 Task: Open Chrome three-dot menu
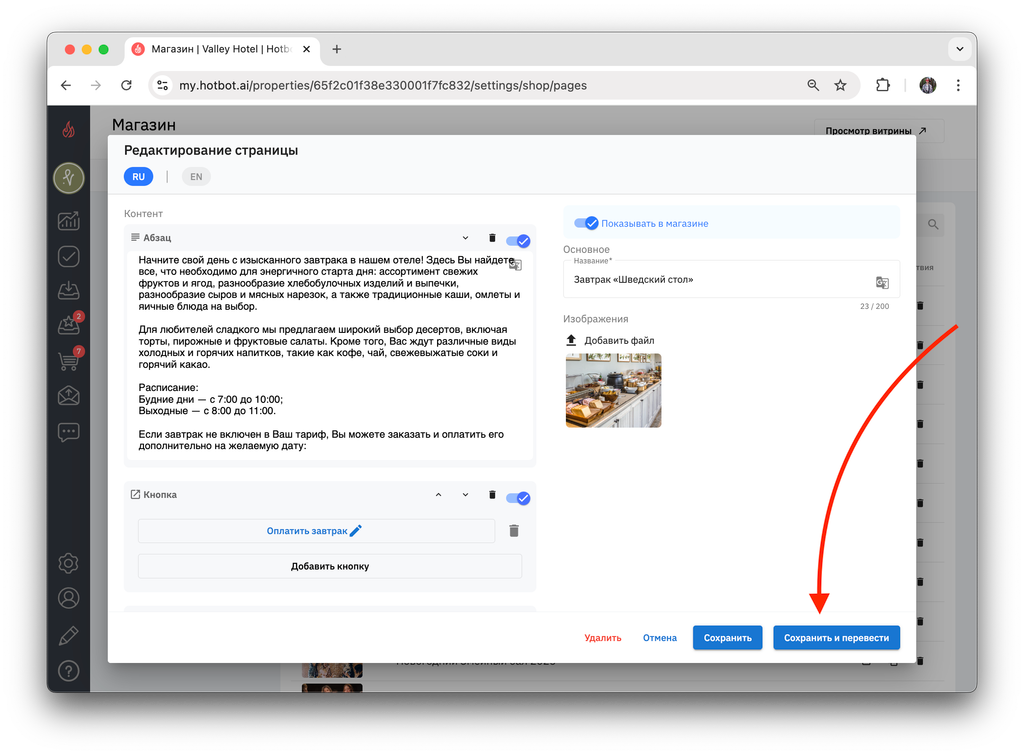coord(958,86)
